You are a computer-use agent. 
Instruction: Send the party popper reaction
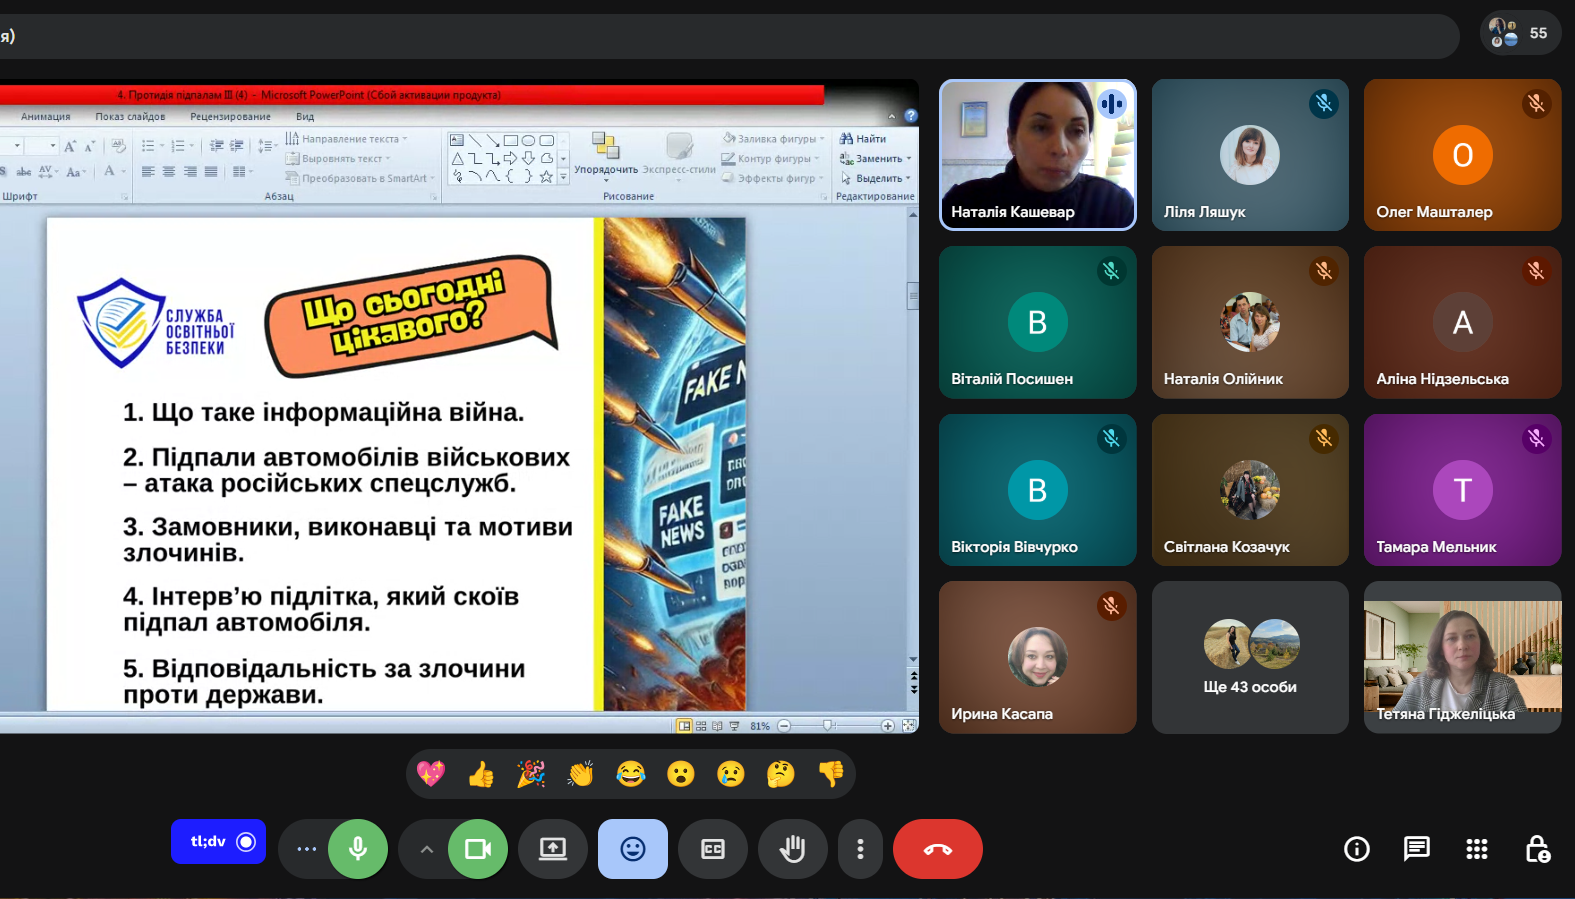[x=531, y=774]
